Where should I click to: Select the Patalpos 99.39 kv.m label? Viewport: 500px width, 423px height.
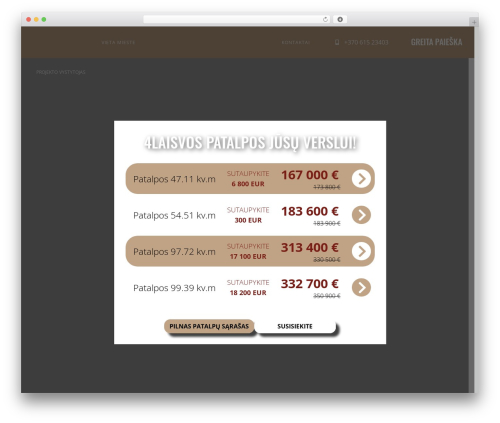click(174, 288)
